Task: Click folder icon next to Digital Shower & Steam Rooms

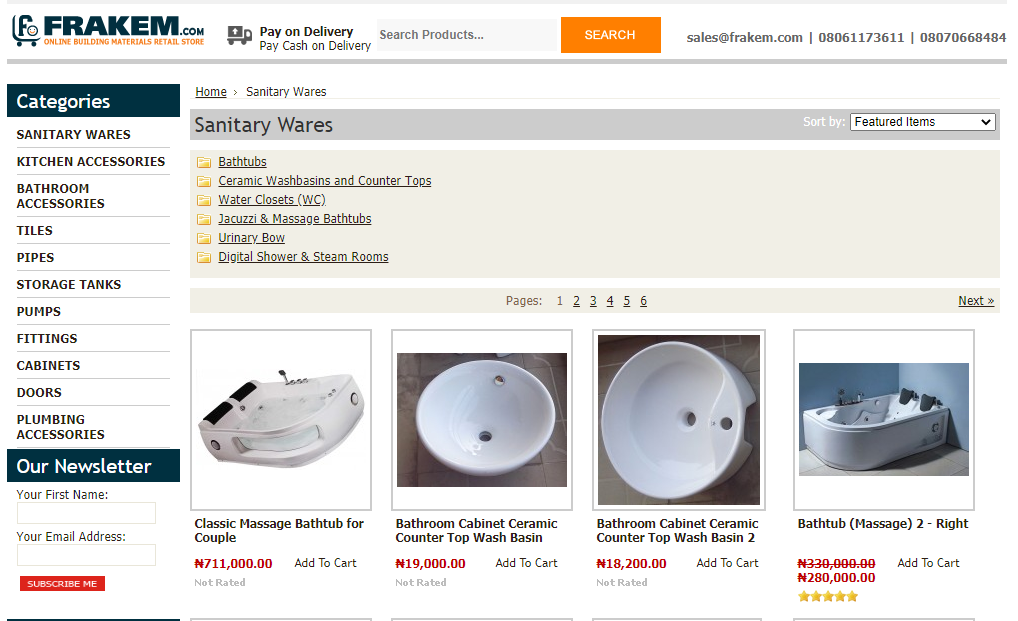Action: pyautogui.click(x=204, y=257)
